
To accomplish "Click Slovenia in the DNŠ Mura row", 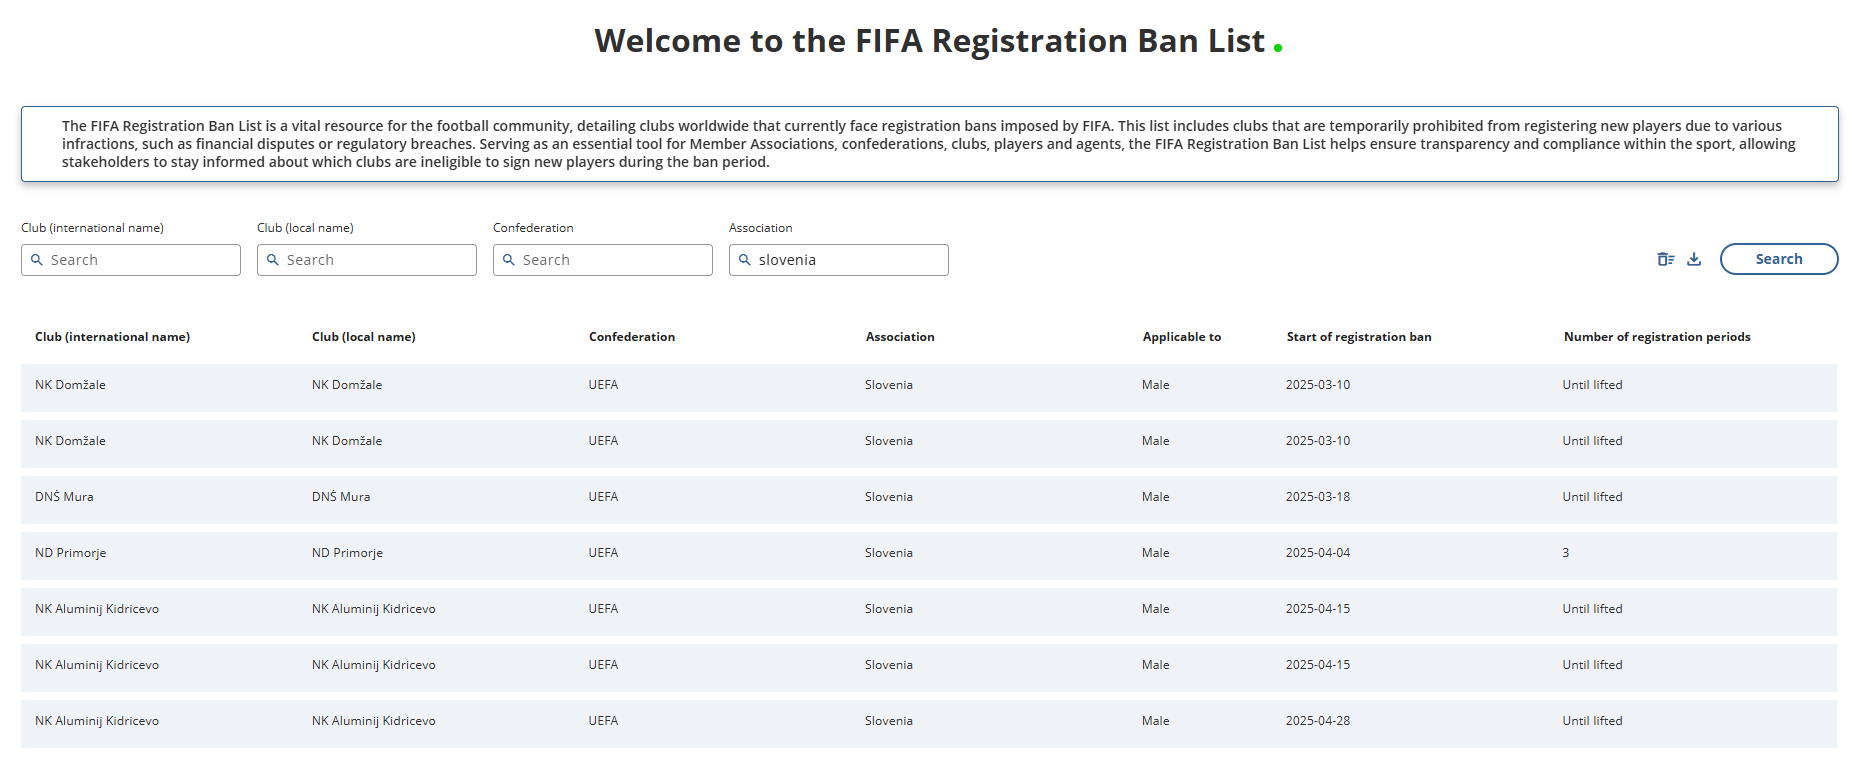I will click(x=889, y=497).
